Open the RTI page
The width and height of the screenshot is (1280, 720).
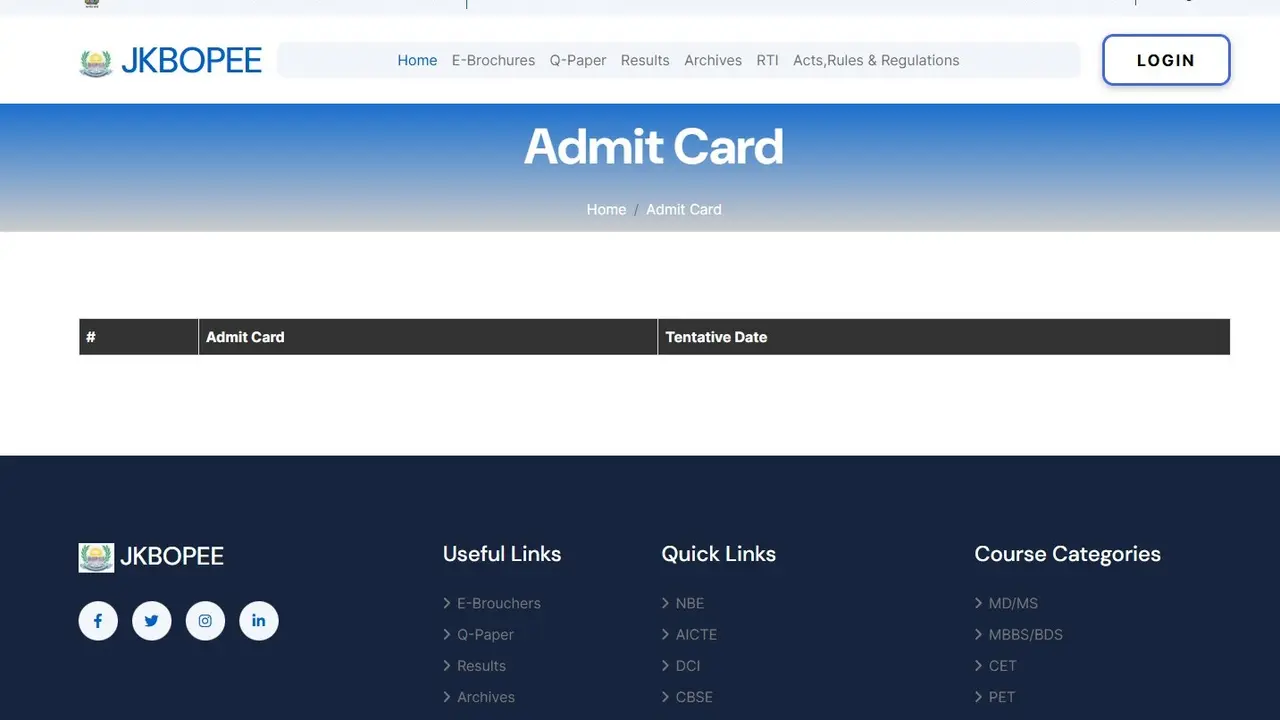point(767,60)
